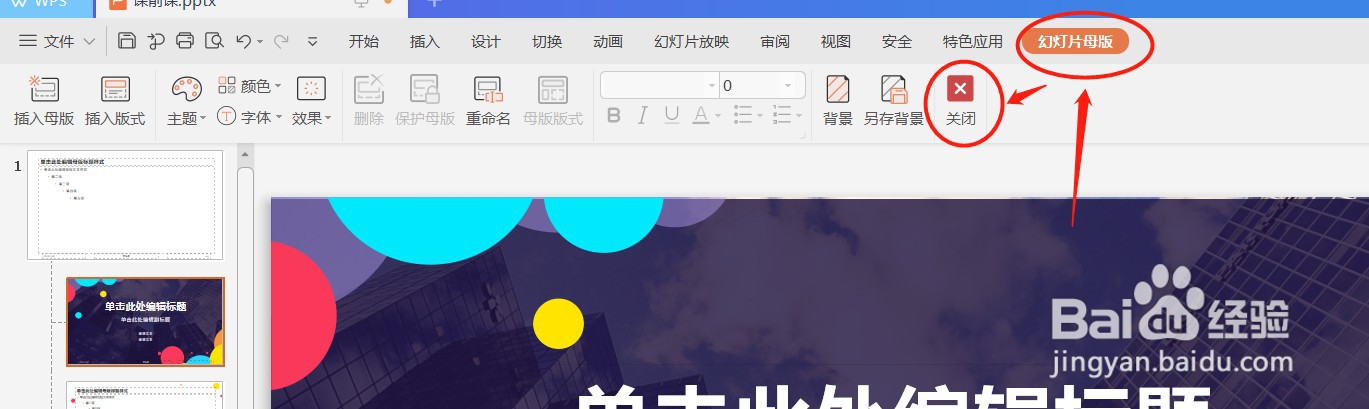Switch to the 插入 tab

pos(425,41)
